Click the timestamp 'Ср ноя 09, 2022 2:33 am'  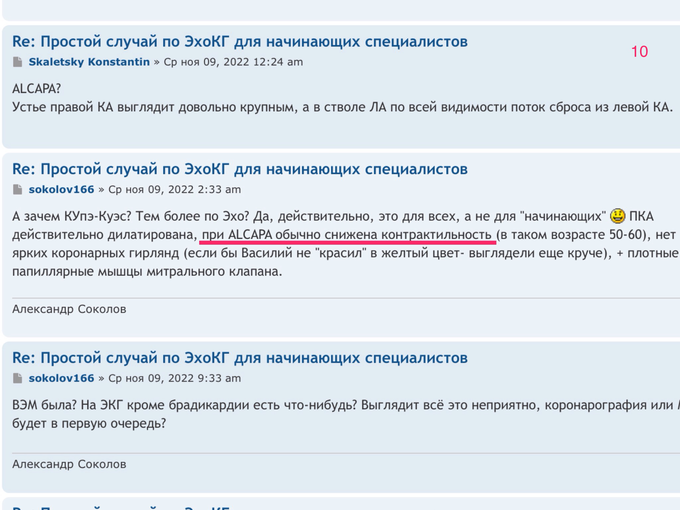click(174, 190)
